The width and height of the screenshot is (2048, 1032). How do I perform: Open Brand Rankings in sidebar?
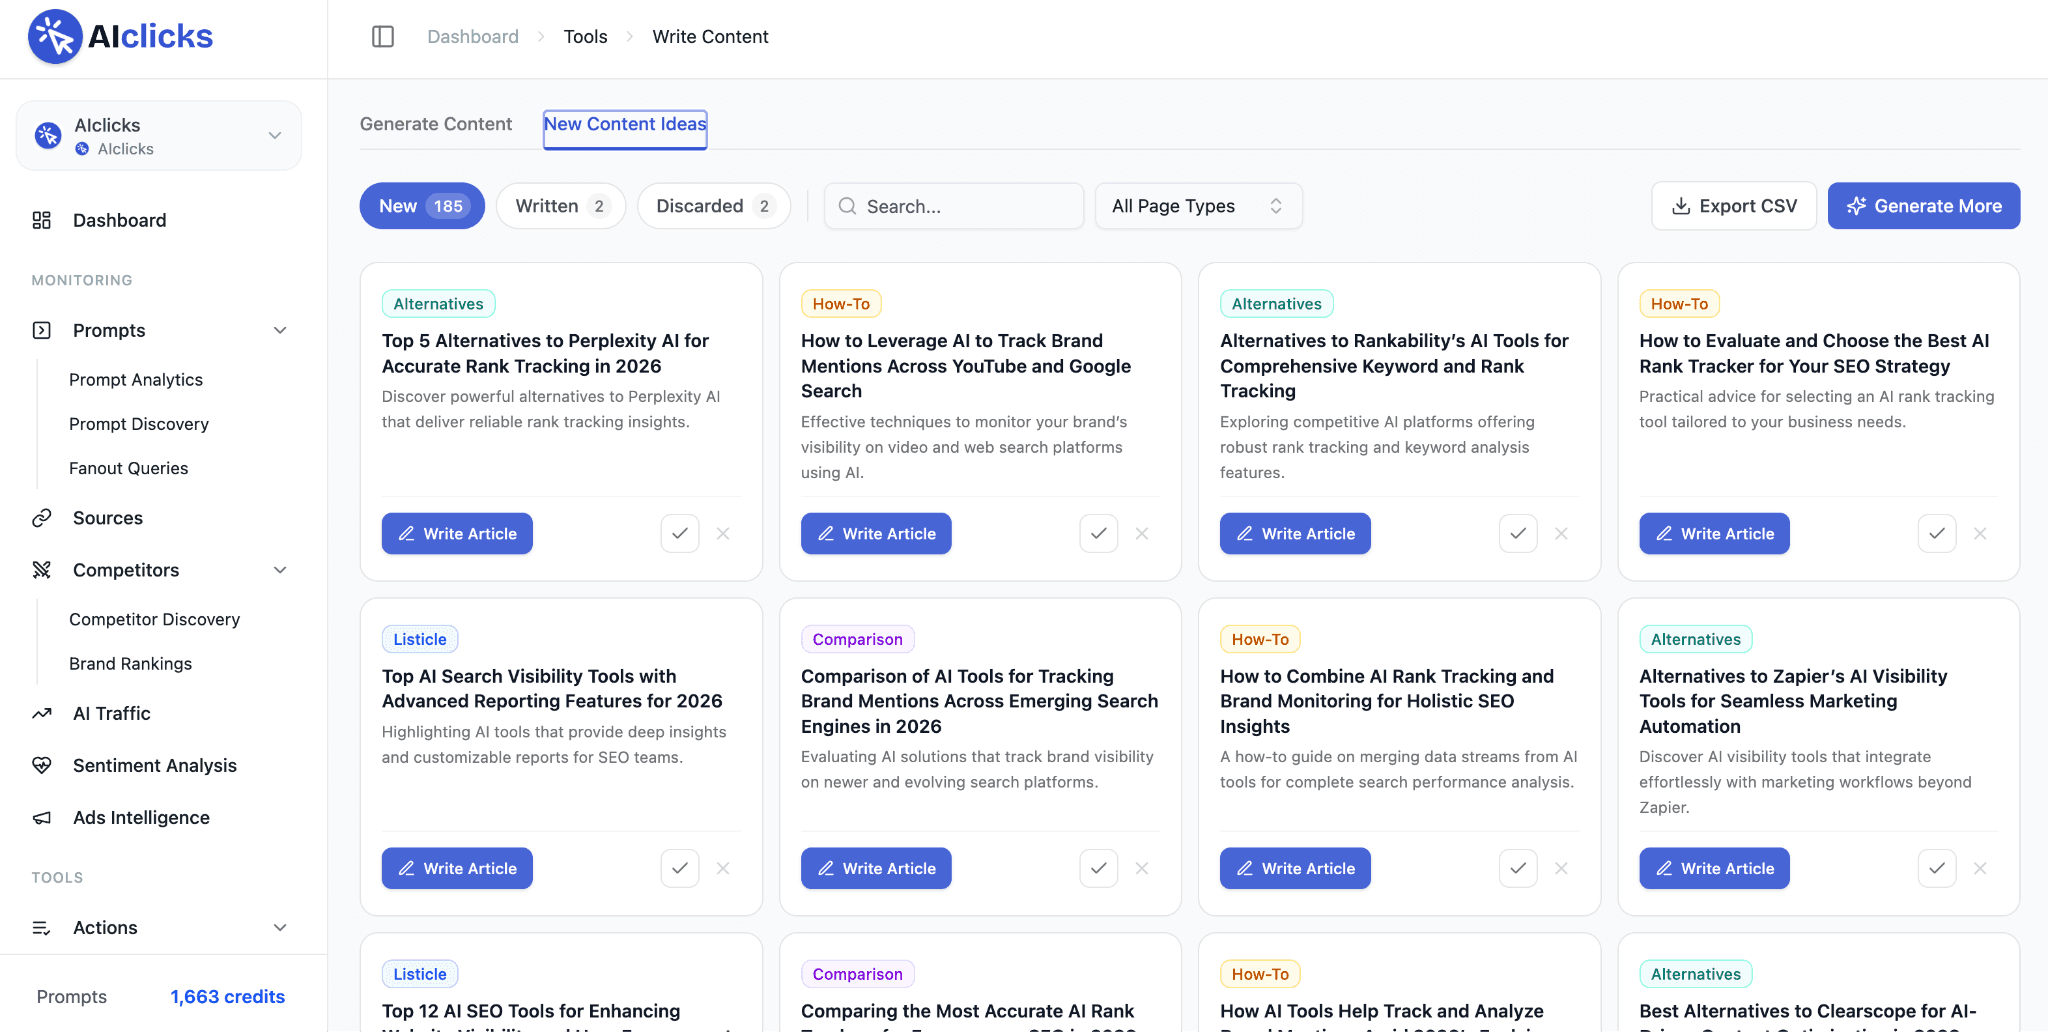[131, 664]
